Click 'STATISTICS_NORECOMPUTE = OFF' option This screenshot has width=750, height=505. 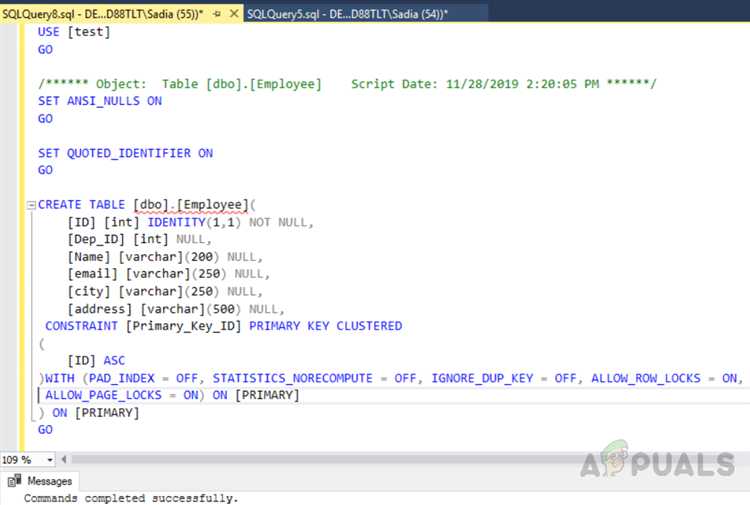pyautogui.click(x=314, y=378)
